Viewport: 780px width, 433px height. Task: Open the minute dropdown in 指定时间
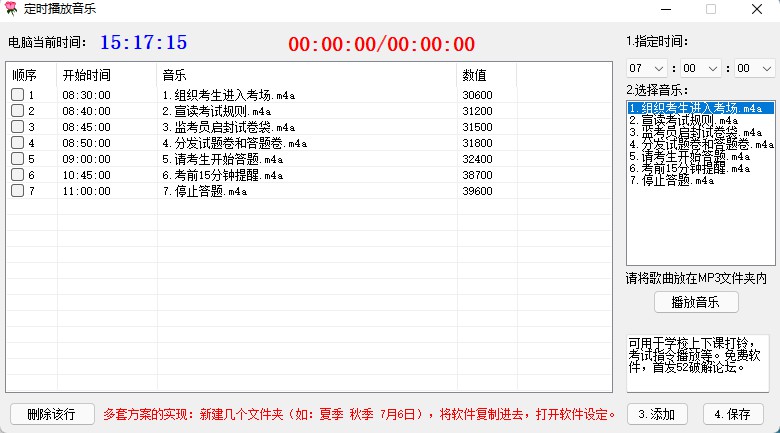(x=700, y=68)
